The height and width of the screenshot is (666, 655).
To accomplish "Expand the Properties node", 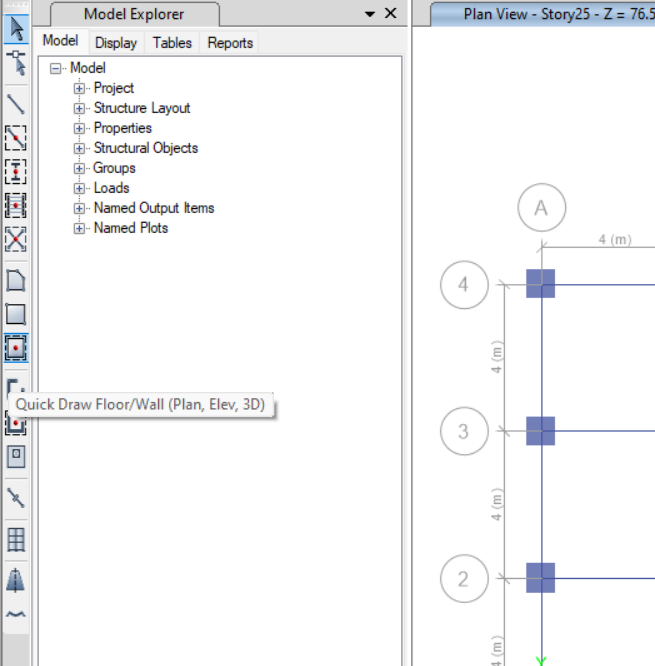I will click(79, 128).
